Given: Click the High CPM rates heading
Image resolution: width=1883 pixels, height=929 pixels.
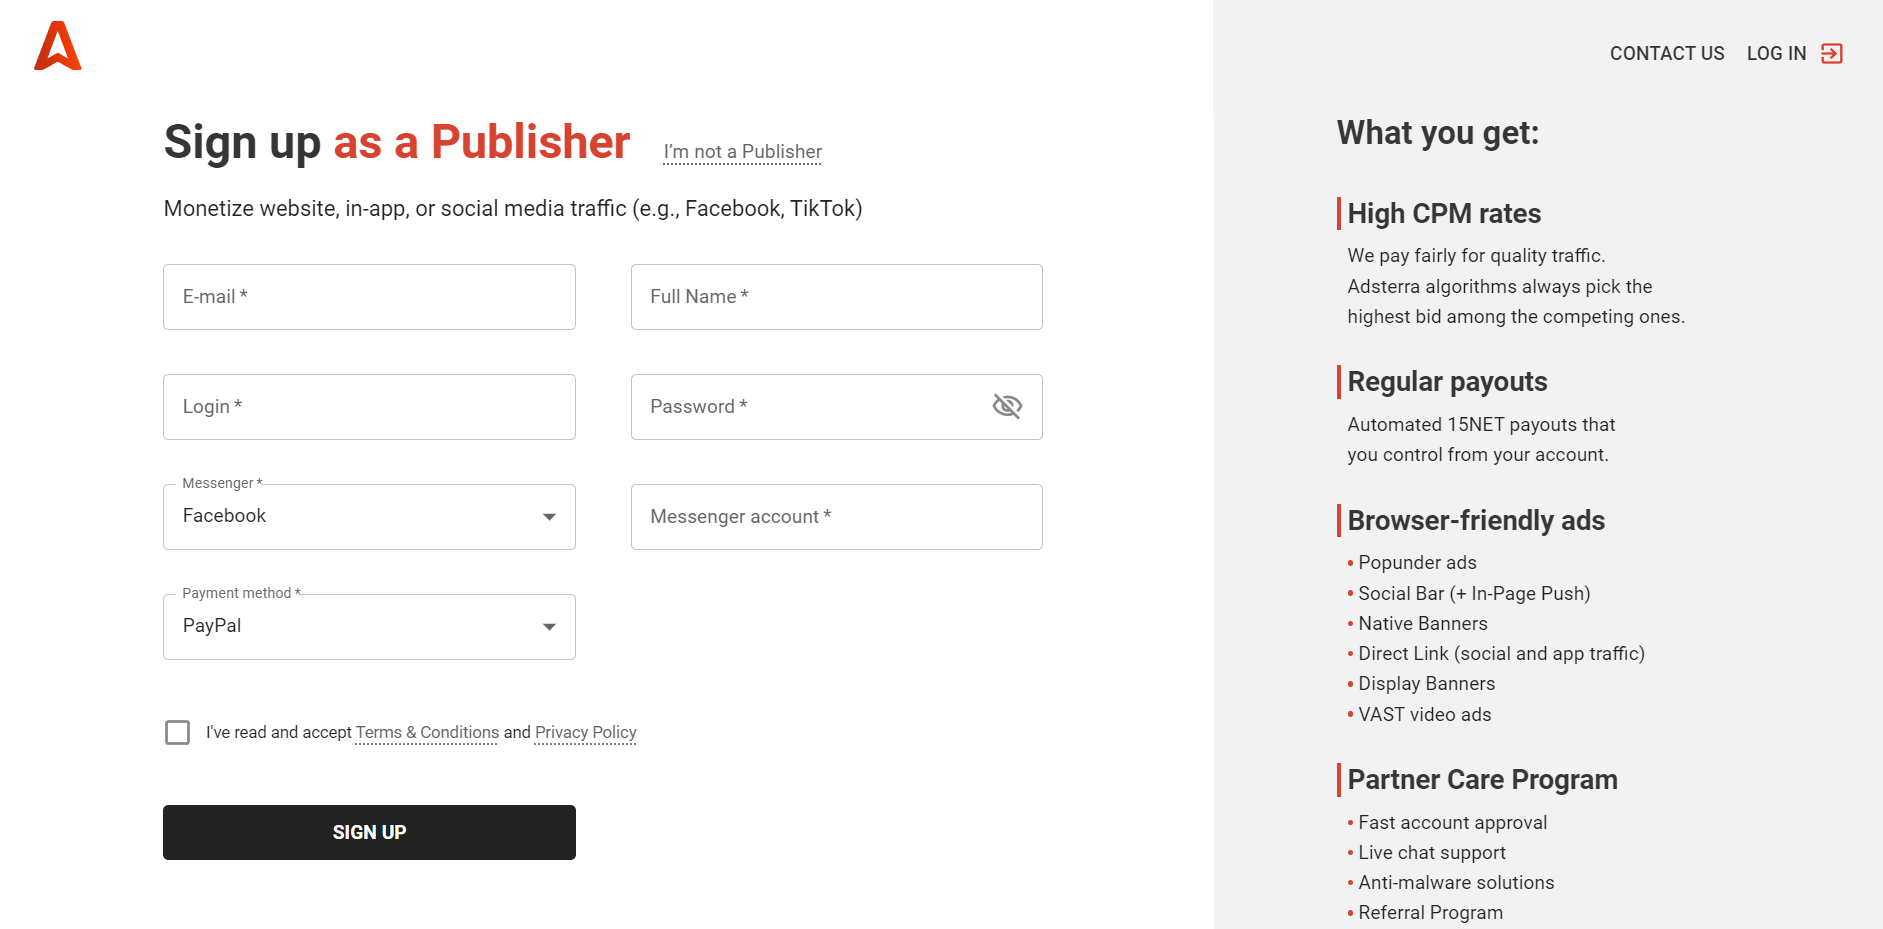Looking at the screenshot, I should click(1443, 213).
